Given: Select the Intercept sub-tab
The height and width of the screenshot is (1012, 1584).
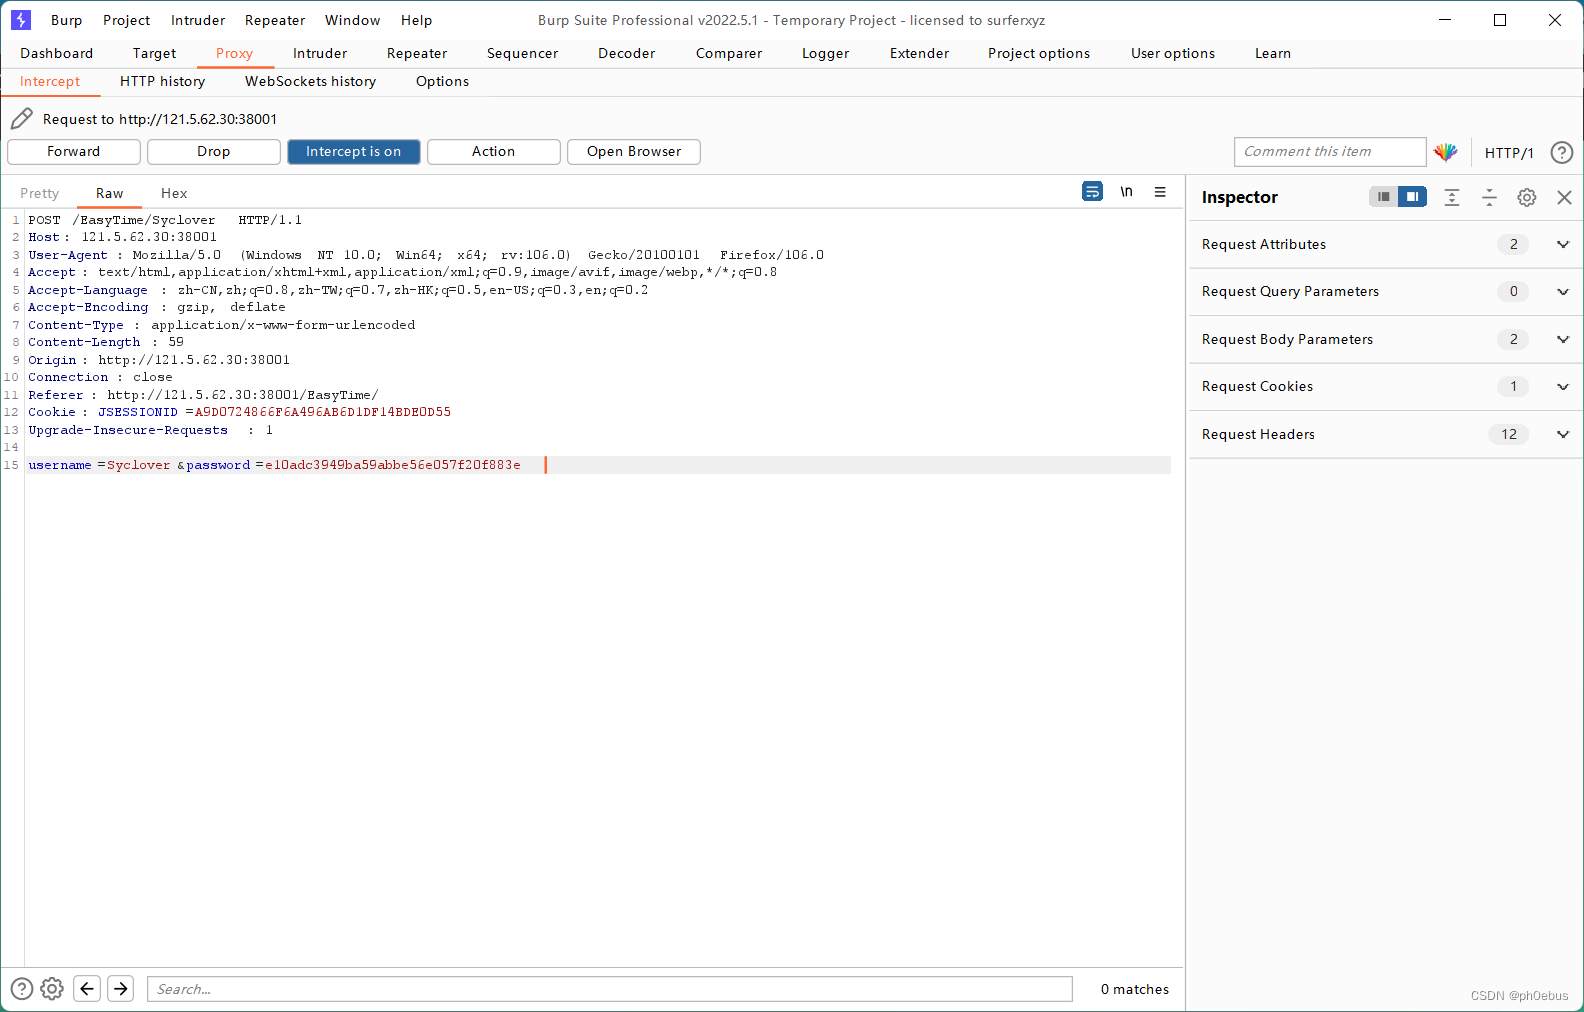Looking at the screenshot, I should coord(50,81).
